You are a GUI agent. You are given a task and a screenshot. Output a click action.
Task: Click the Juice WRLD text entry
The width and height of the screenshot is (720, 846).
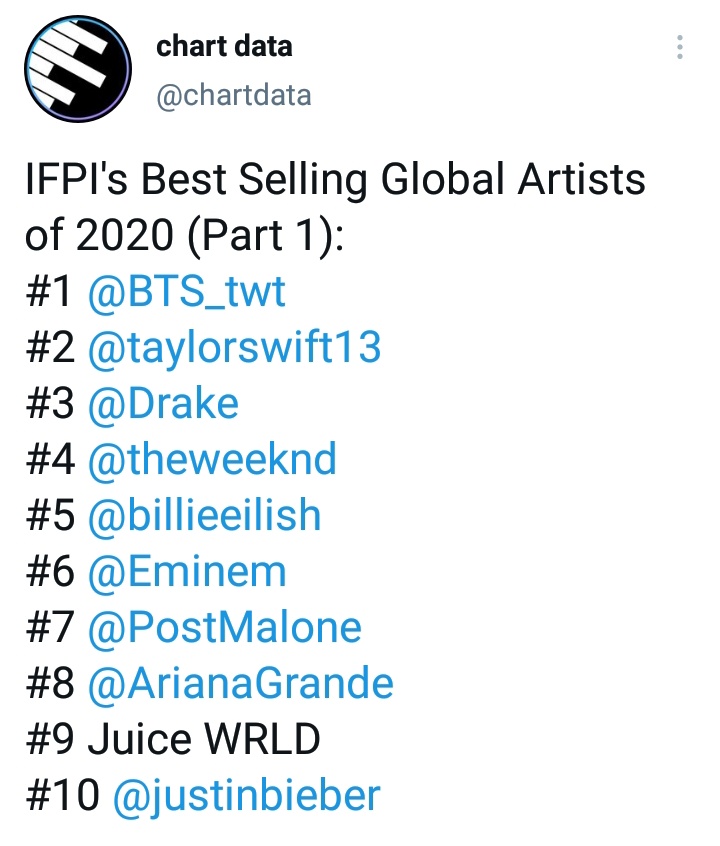[204, 739]
